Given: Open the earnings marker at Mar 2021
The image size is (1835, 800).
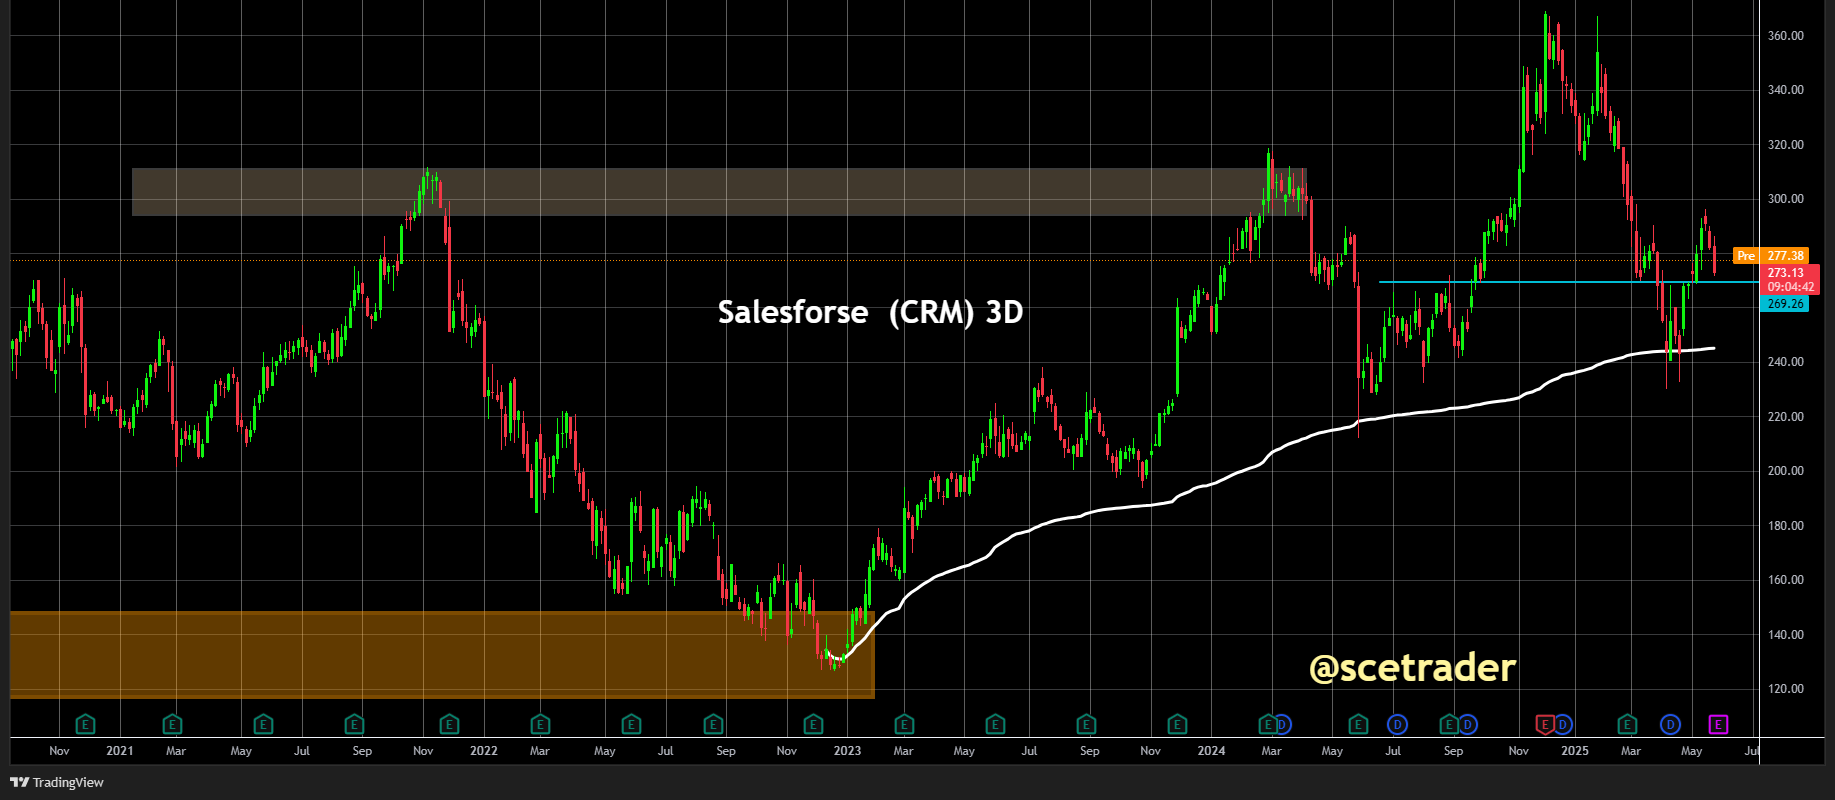Looking at the screenshot, I should point(172,724).
